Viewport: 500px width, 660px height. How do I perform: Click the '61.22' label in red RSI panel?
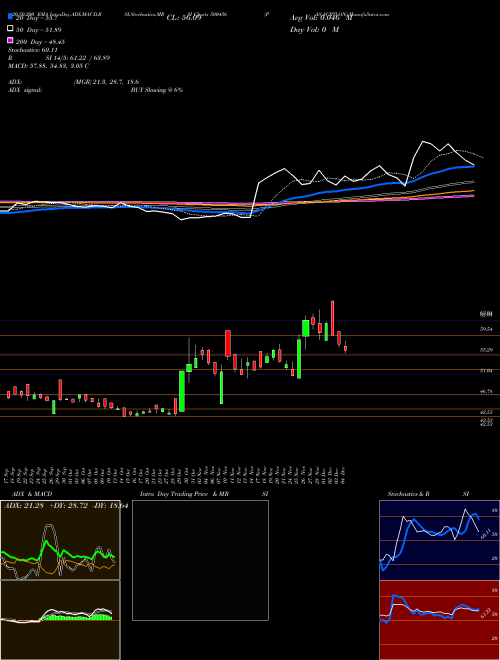pyautogui.click(x=484, y=614)
